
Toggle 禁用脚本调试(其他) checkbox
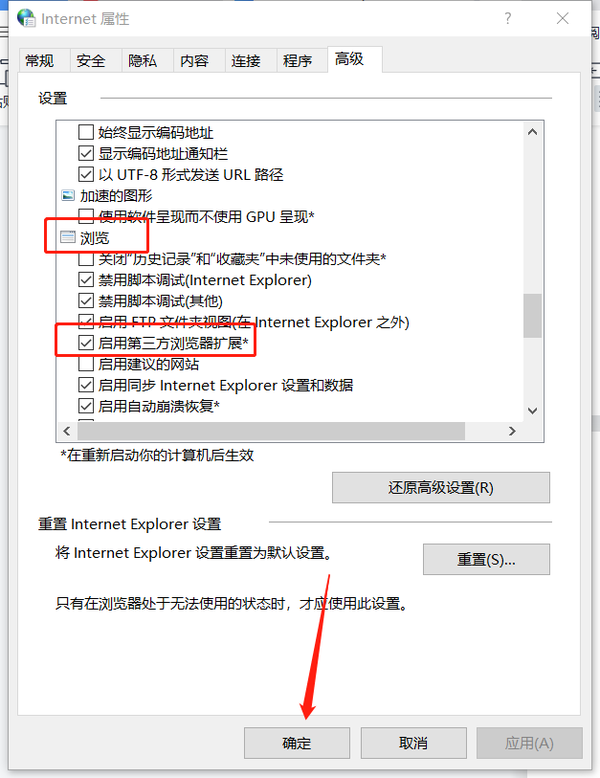coord(86,301)
